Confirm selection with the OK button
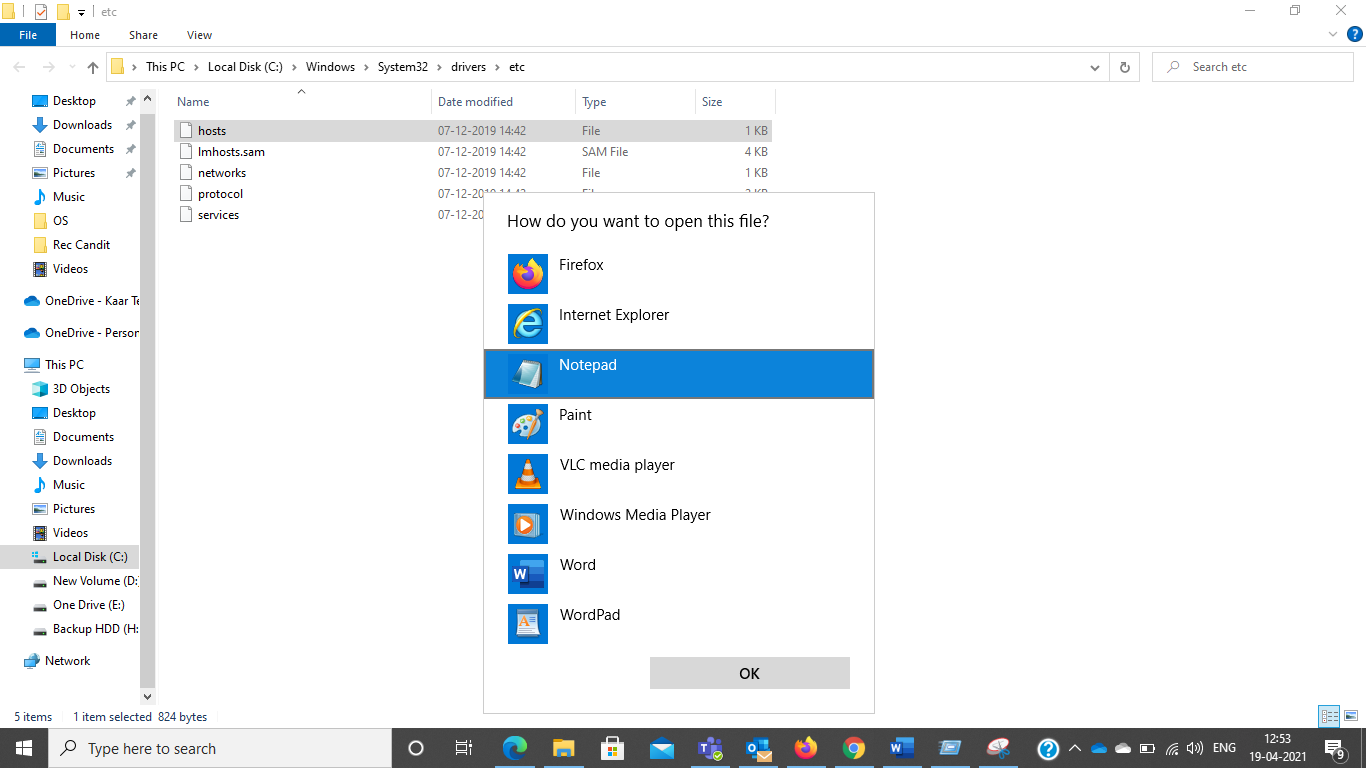Image resolution: width=1366 pixels, height=768 pixels. (x=750, y=673)
